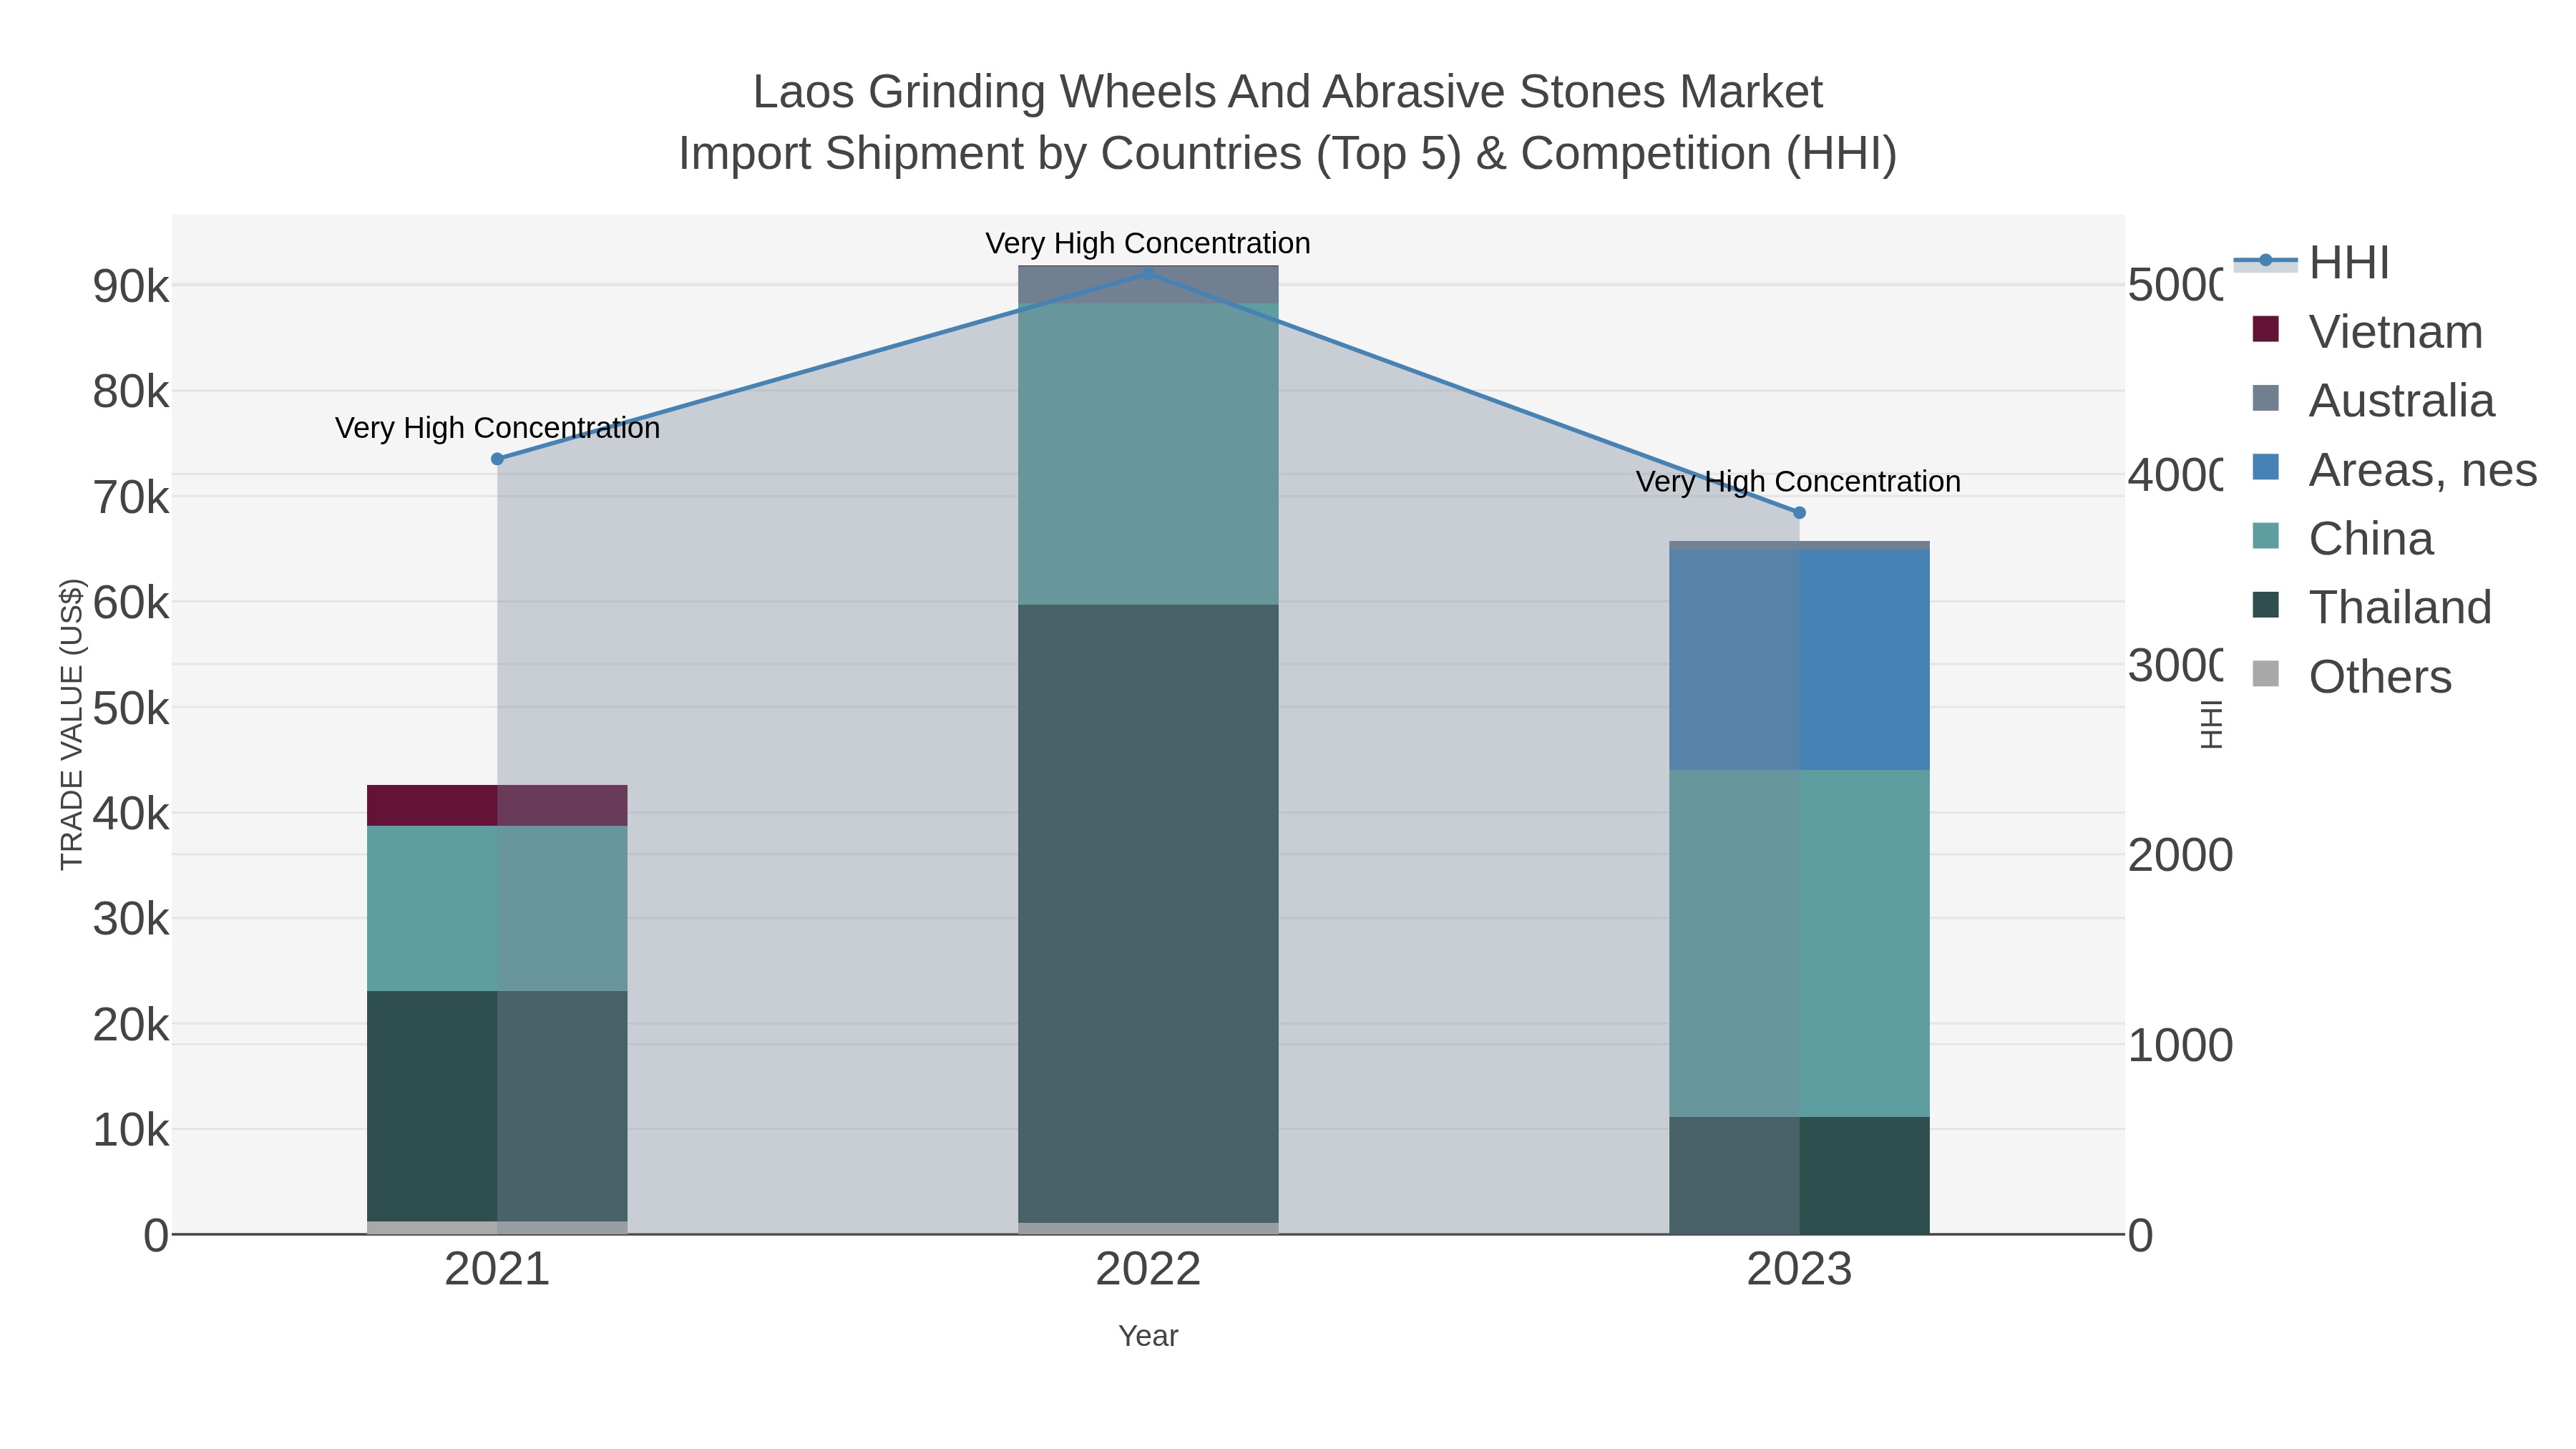Viewport: 2576px width, 1449px height.
Task: Click the HHI line marker in legend
Action: [x=2266, y=261]
